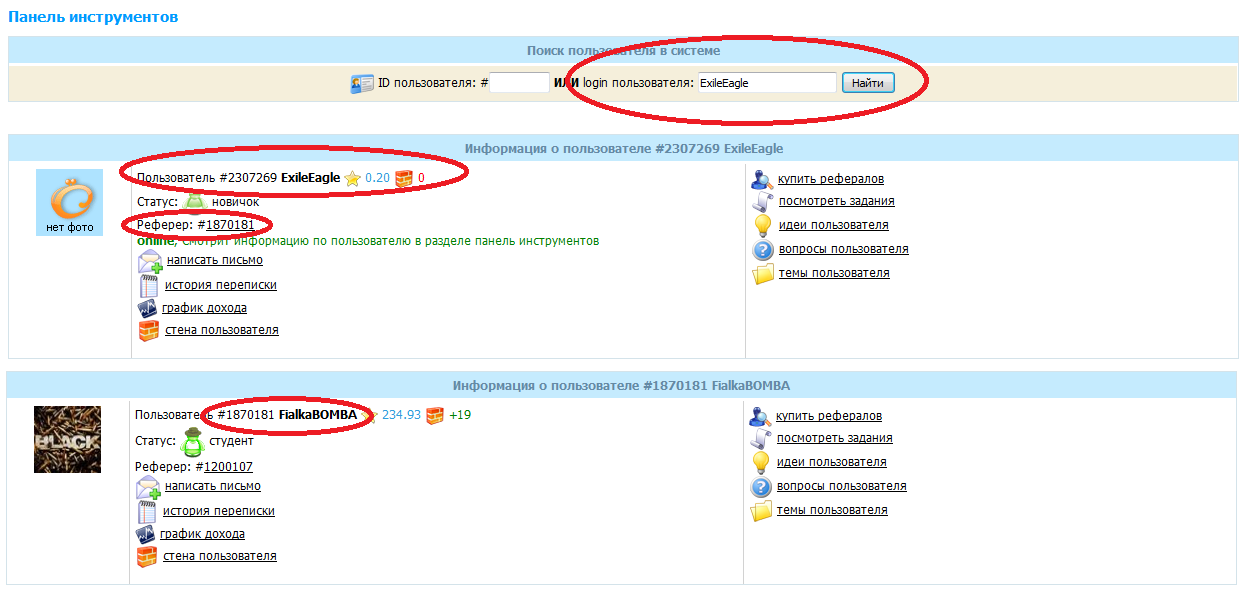Click the user ID card icon in search
Image resolution: width=1253 pixels, height=599 pixels.
tap(362, 84)
